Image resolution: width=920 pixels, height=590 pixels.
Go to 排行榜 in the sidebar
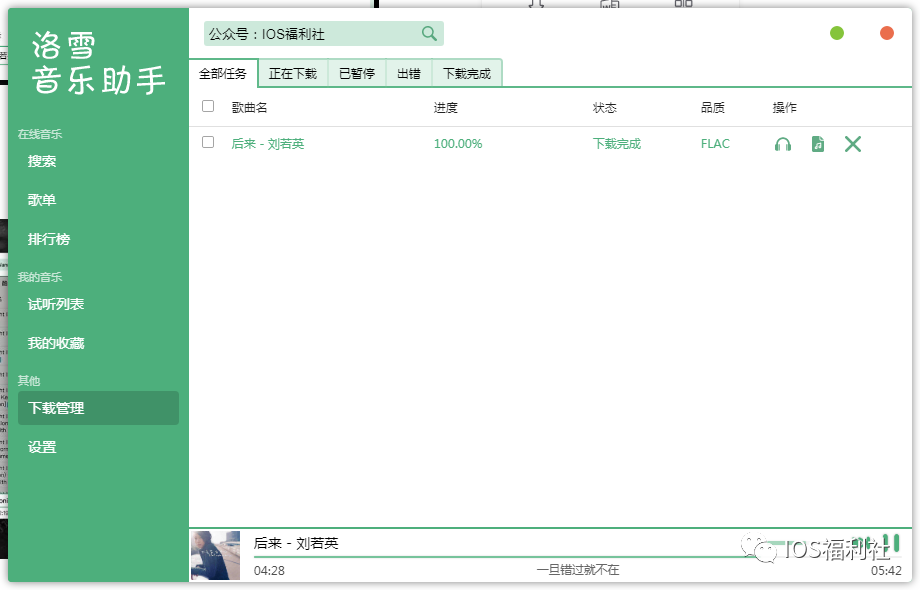[49, 239]
